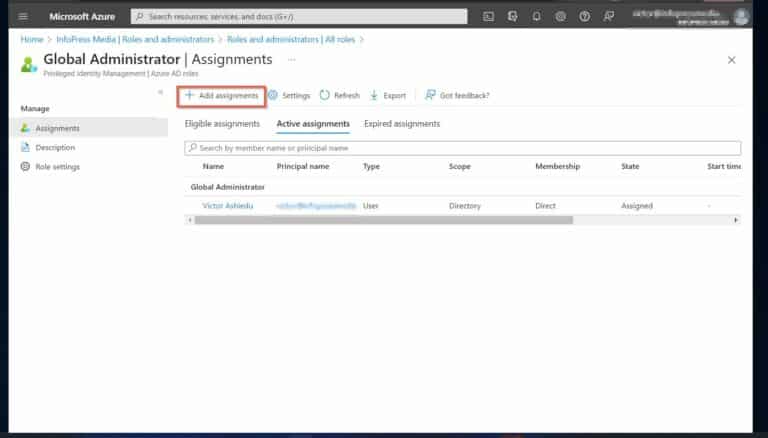
Task: Switch to Eligible assignments tab
Action: [x=222, y=124]
